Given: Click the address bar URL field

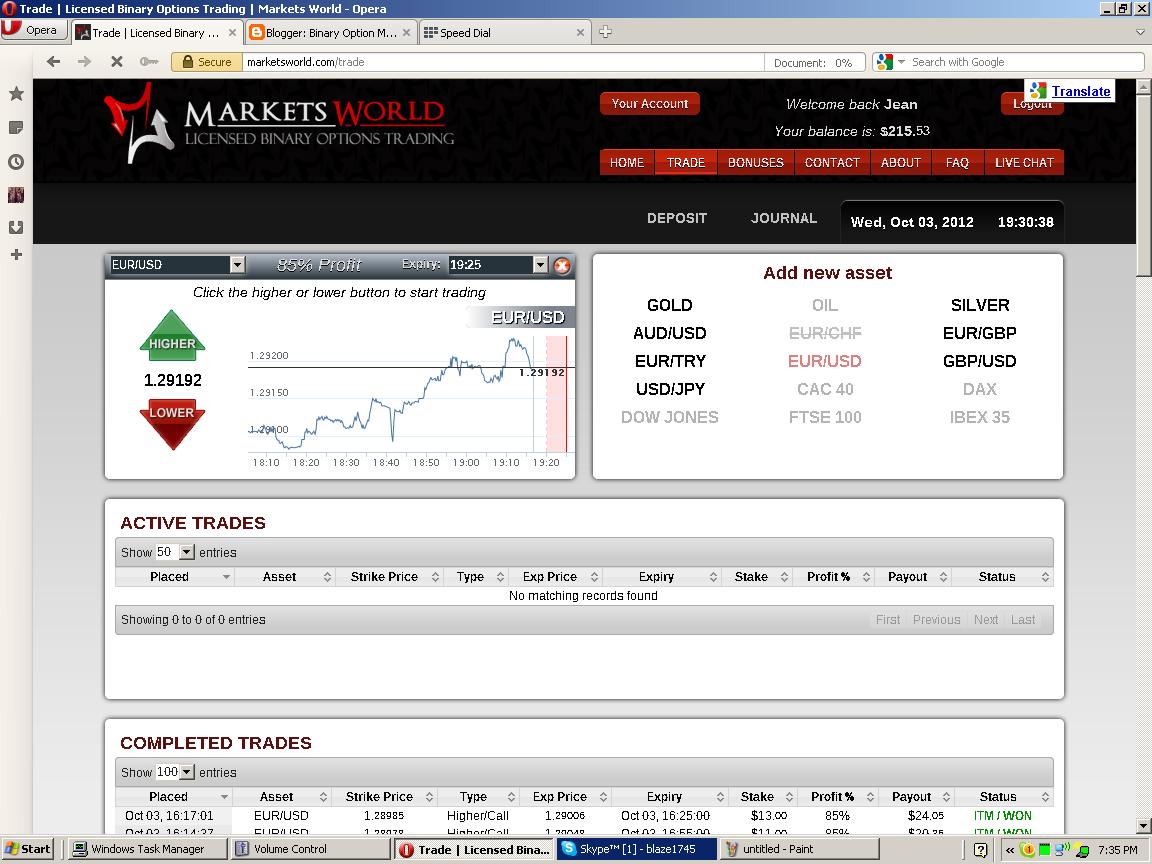Looking at the screenshot, I should tap(503, 62).
